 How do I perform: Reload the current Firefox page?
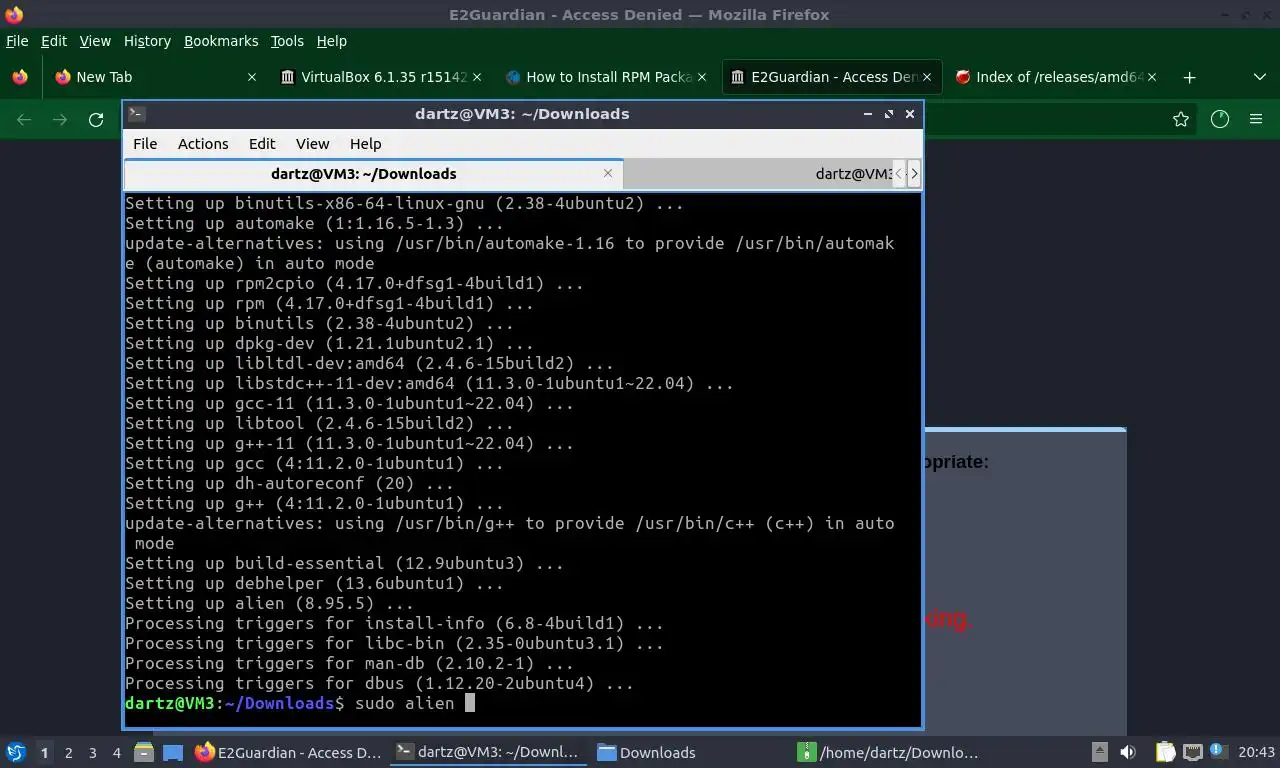pyautogui.click(x=96, y=119)
